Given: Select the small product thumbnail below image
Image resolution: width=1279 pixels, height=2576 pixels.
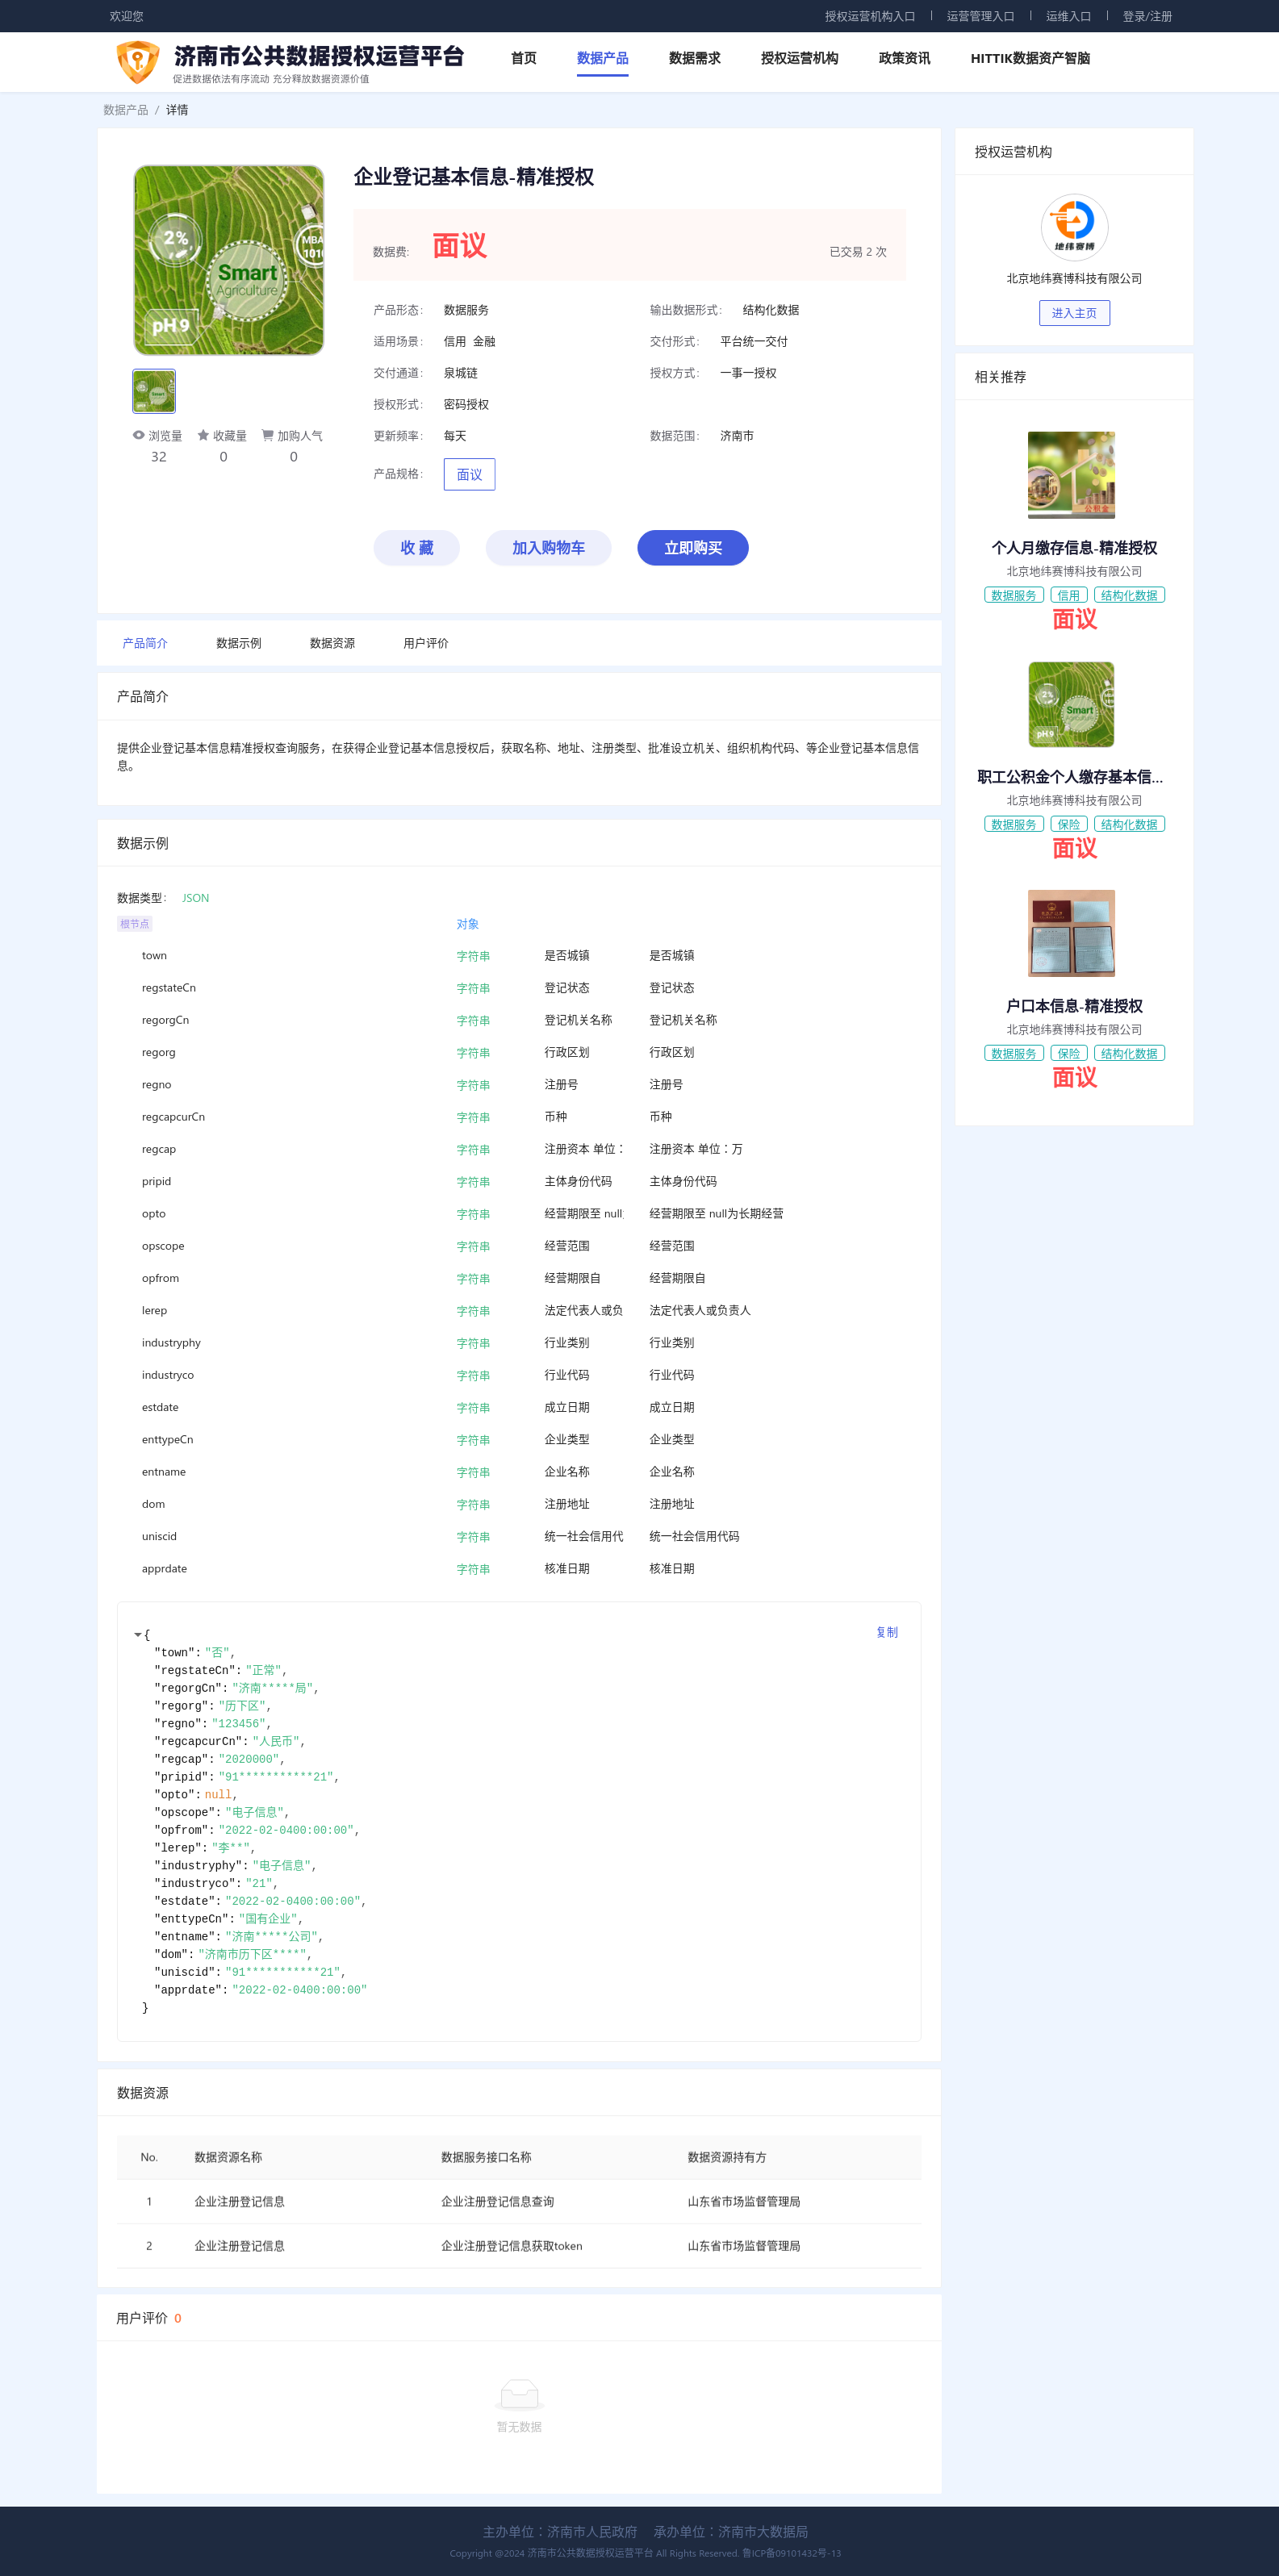Looking at the screenshot, I should [x=154, y=391].
